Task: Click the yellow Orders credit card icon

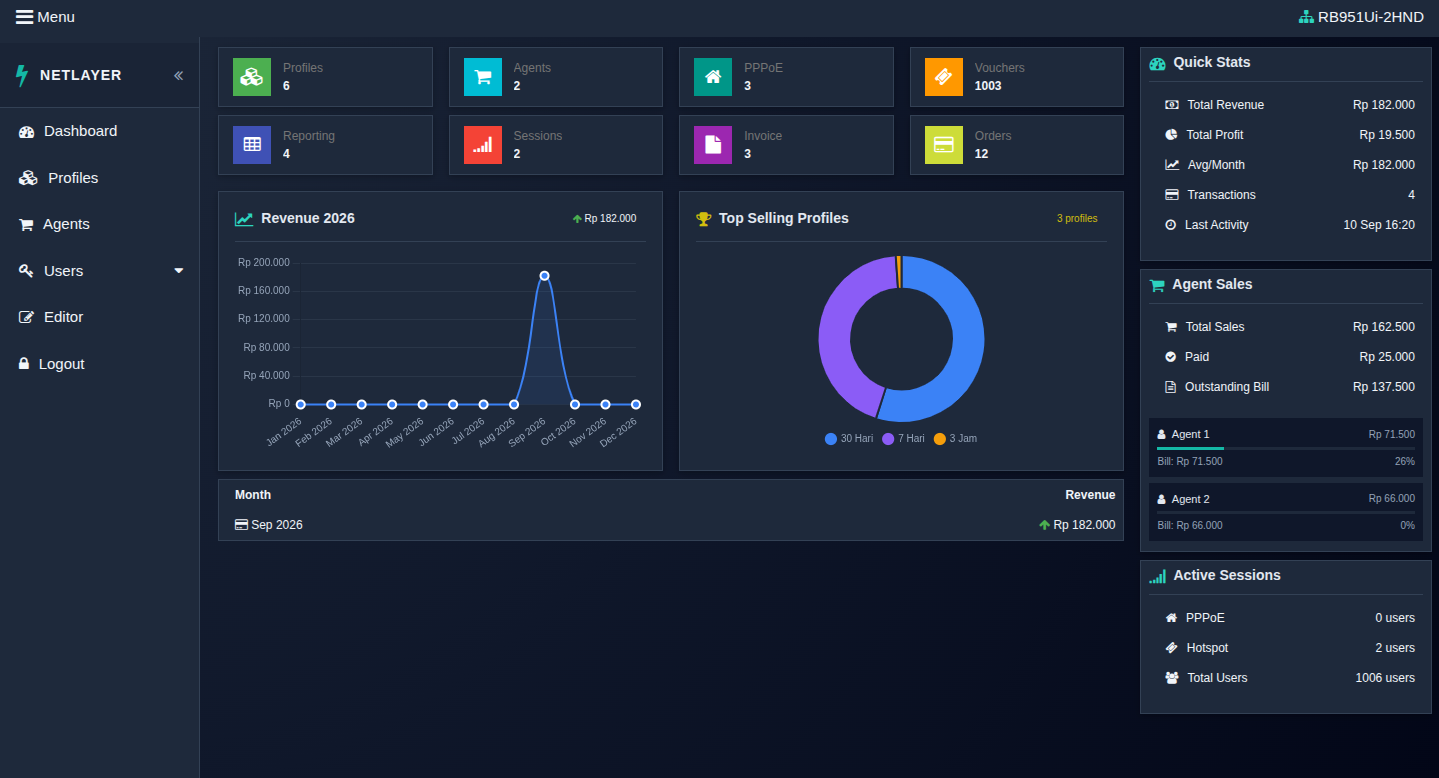Action: (x=944, y=145)
